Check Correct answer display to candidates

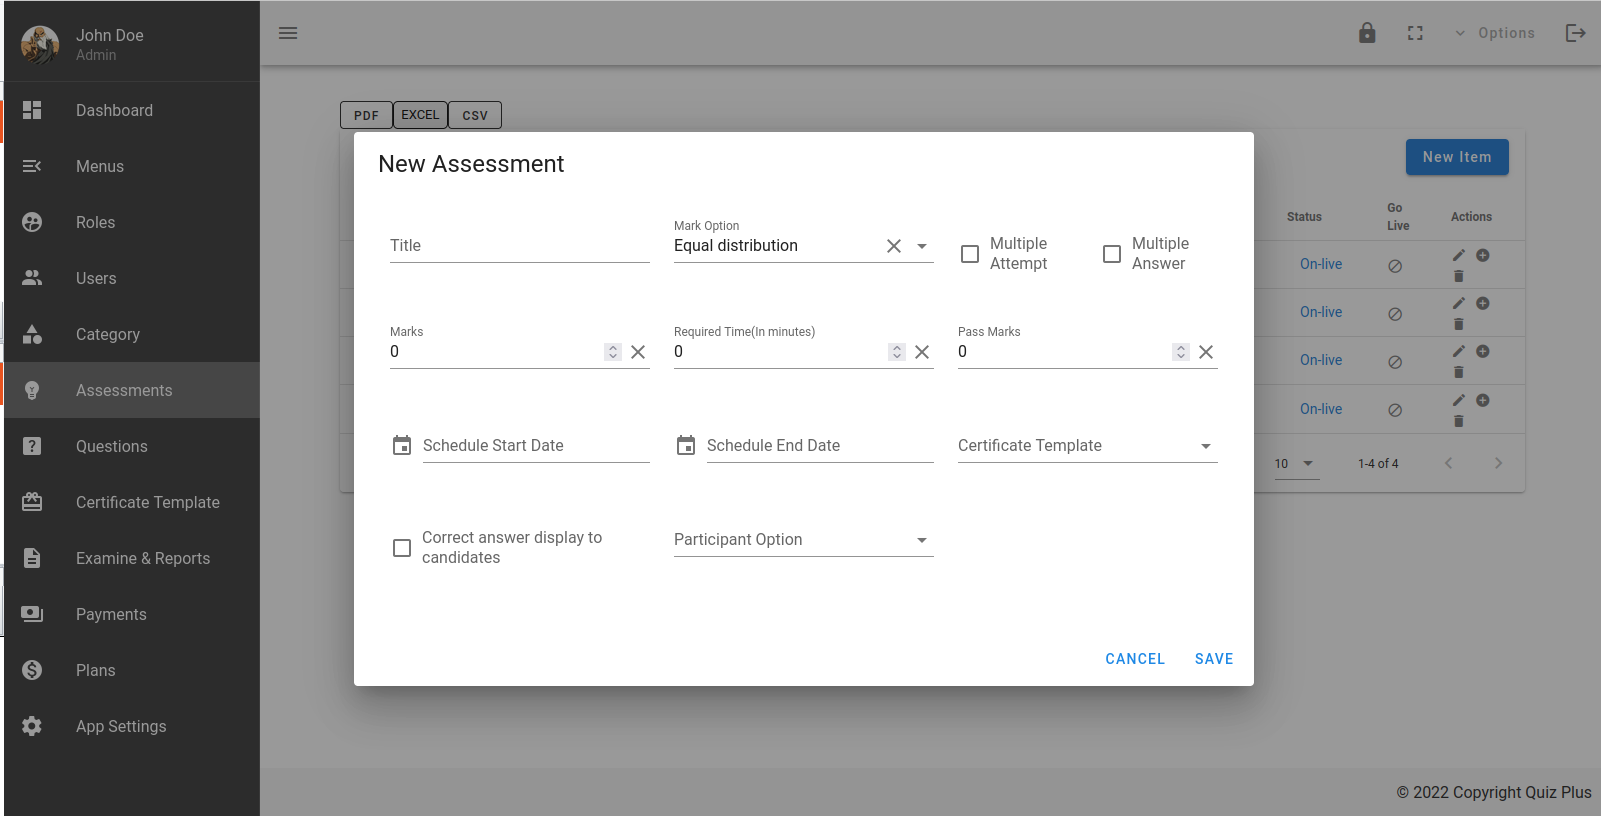coord(402,548)
